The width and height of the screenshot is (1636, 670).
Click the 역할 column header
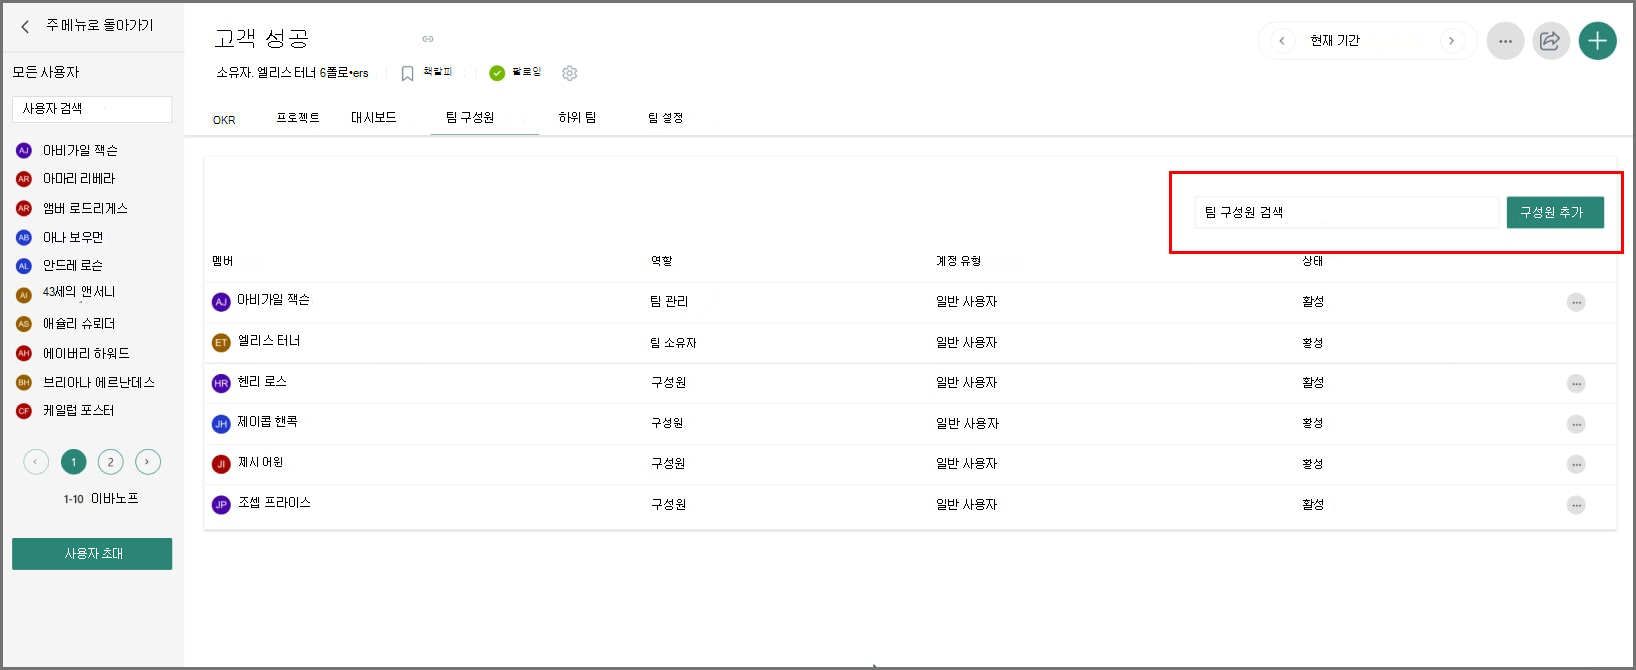(x=662, y=261)
